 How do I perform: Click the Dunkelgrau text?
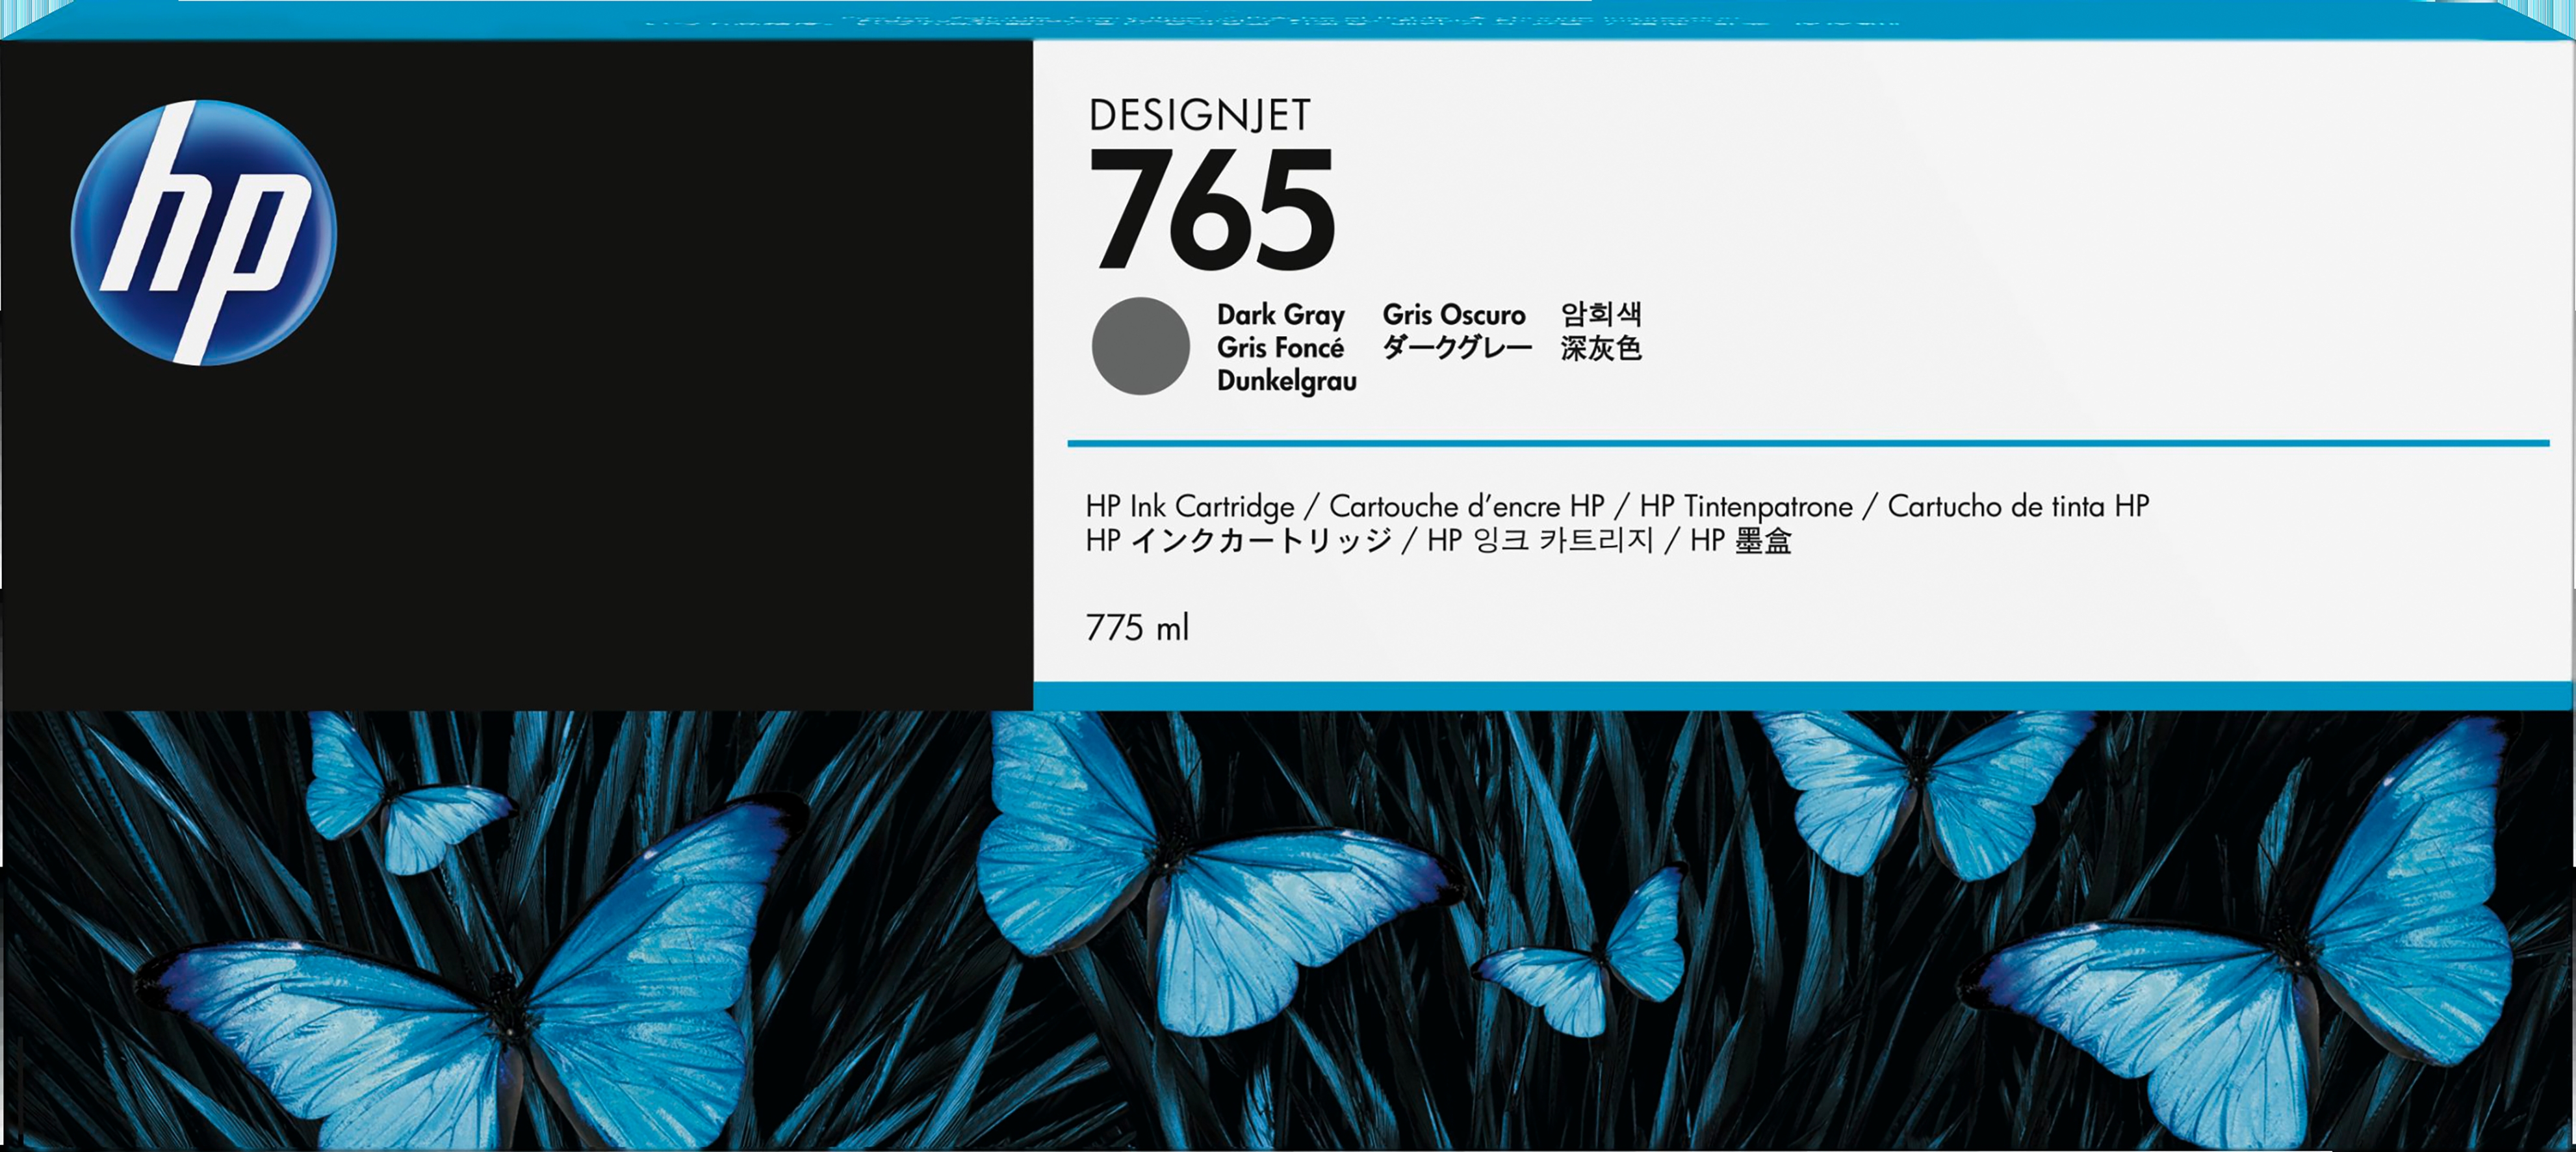tap(1286, 381)
